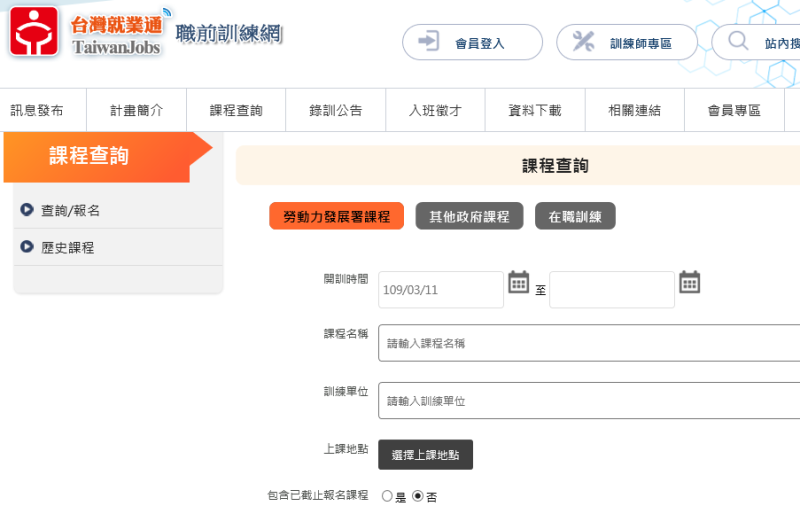Open the 課程查詢 nav menu
The width and height of the screenshot is (800, 506).
(236, 110)
